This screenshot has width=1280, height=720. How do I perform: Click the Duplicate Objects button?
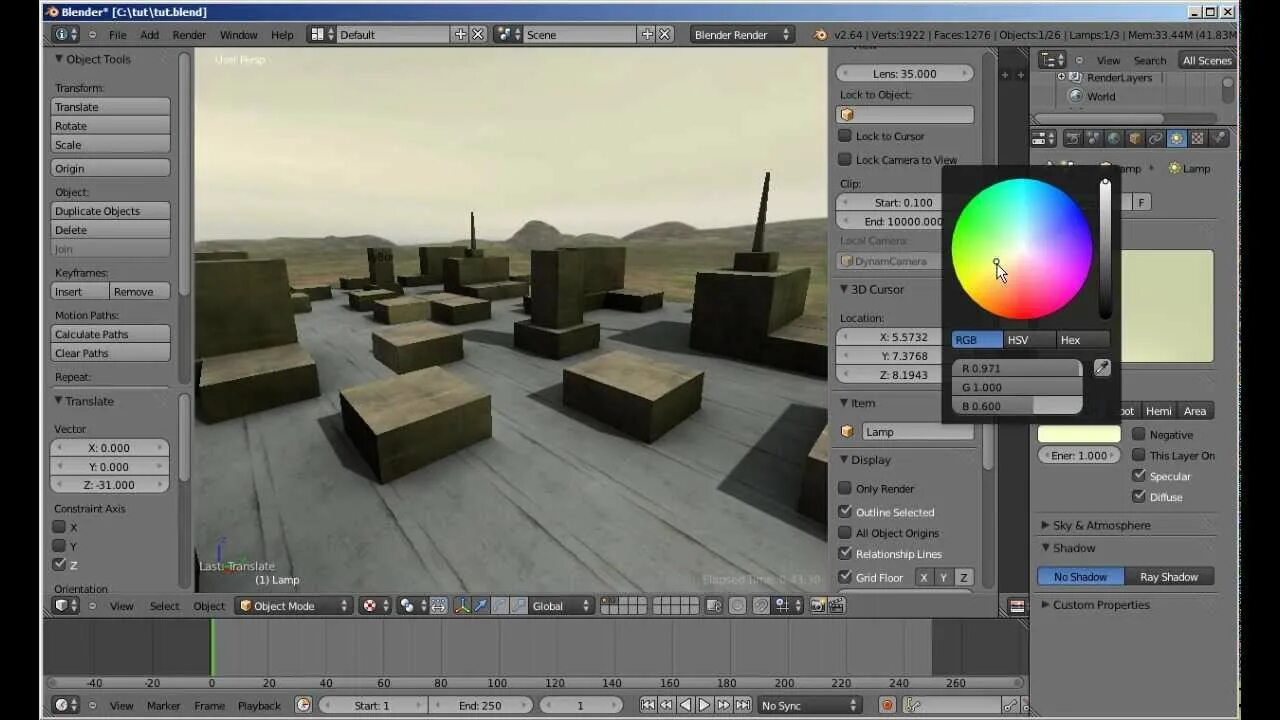tap(110, 211)
